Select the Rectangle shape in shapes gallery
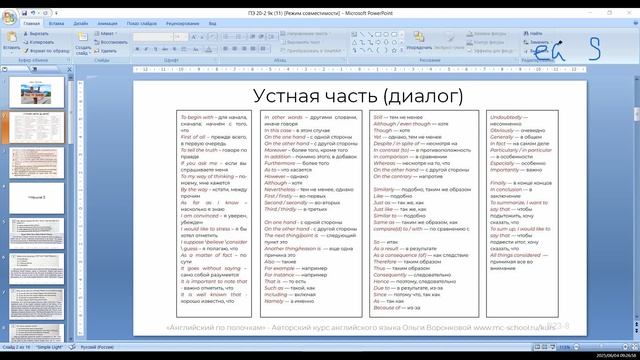This screenshot has height=360, width=640. tap(378, 34)
